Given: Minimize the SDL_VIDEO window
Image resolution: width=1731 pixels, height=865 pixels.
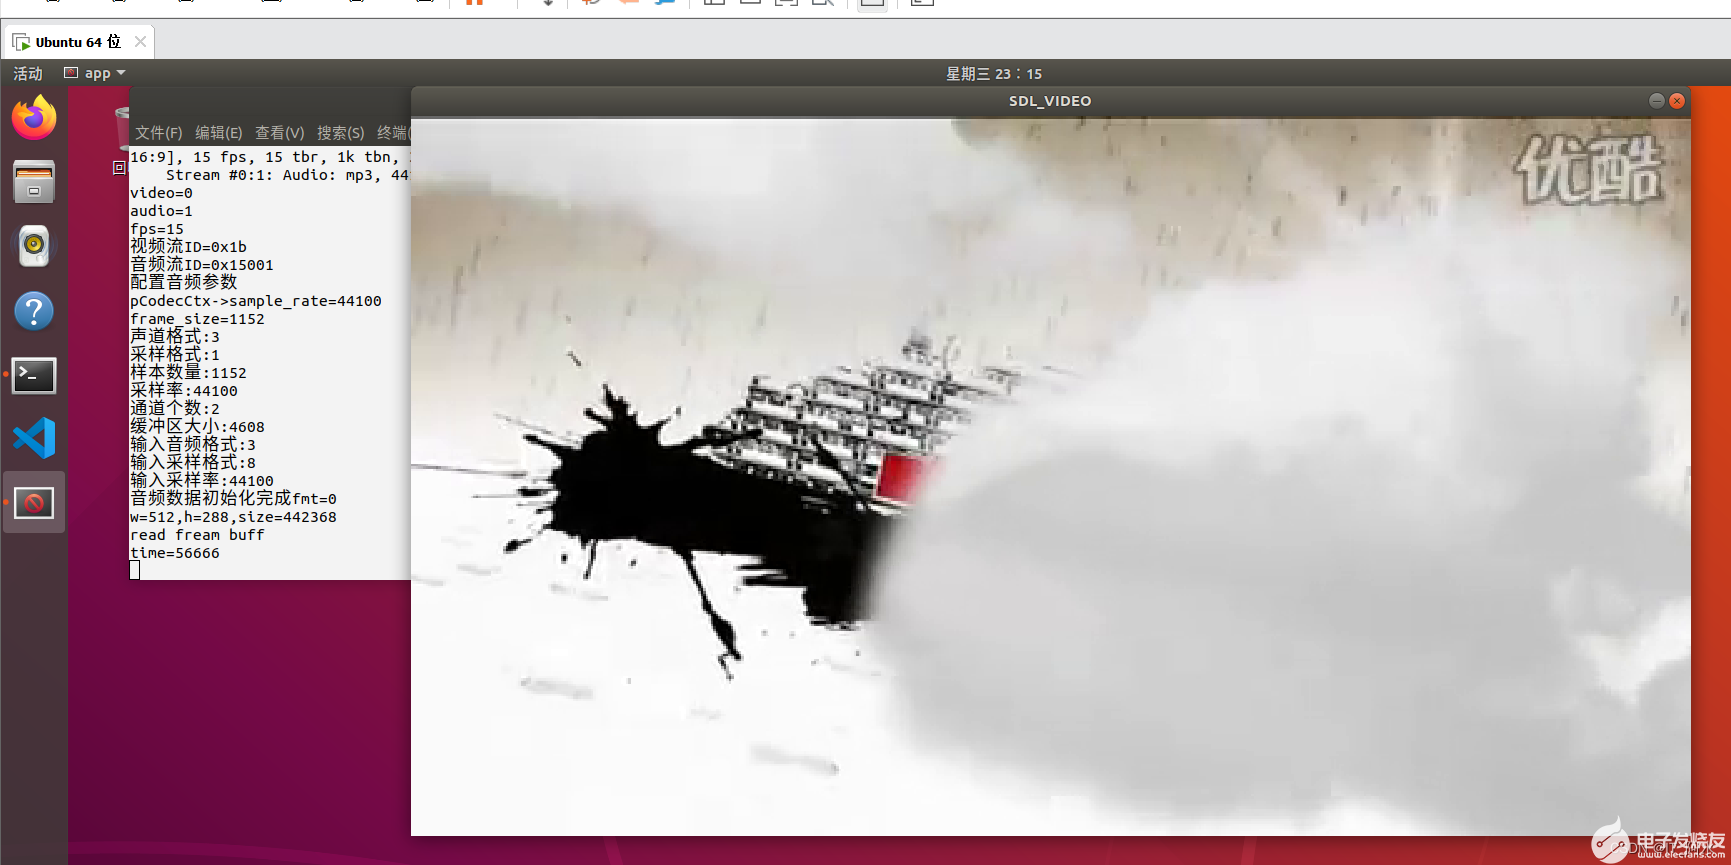Looking at the screenshot, I should point(1657,101).
